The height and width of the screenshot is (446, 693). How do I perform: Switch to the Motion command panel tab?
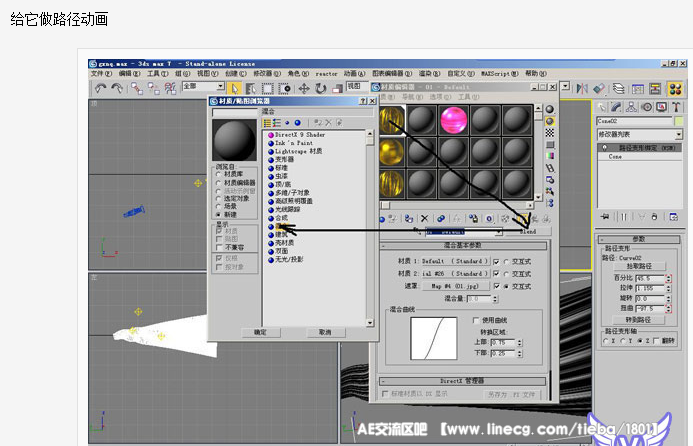647,107
